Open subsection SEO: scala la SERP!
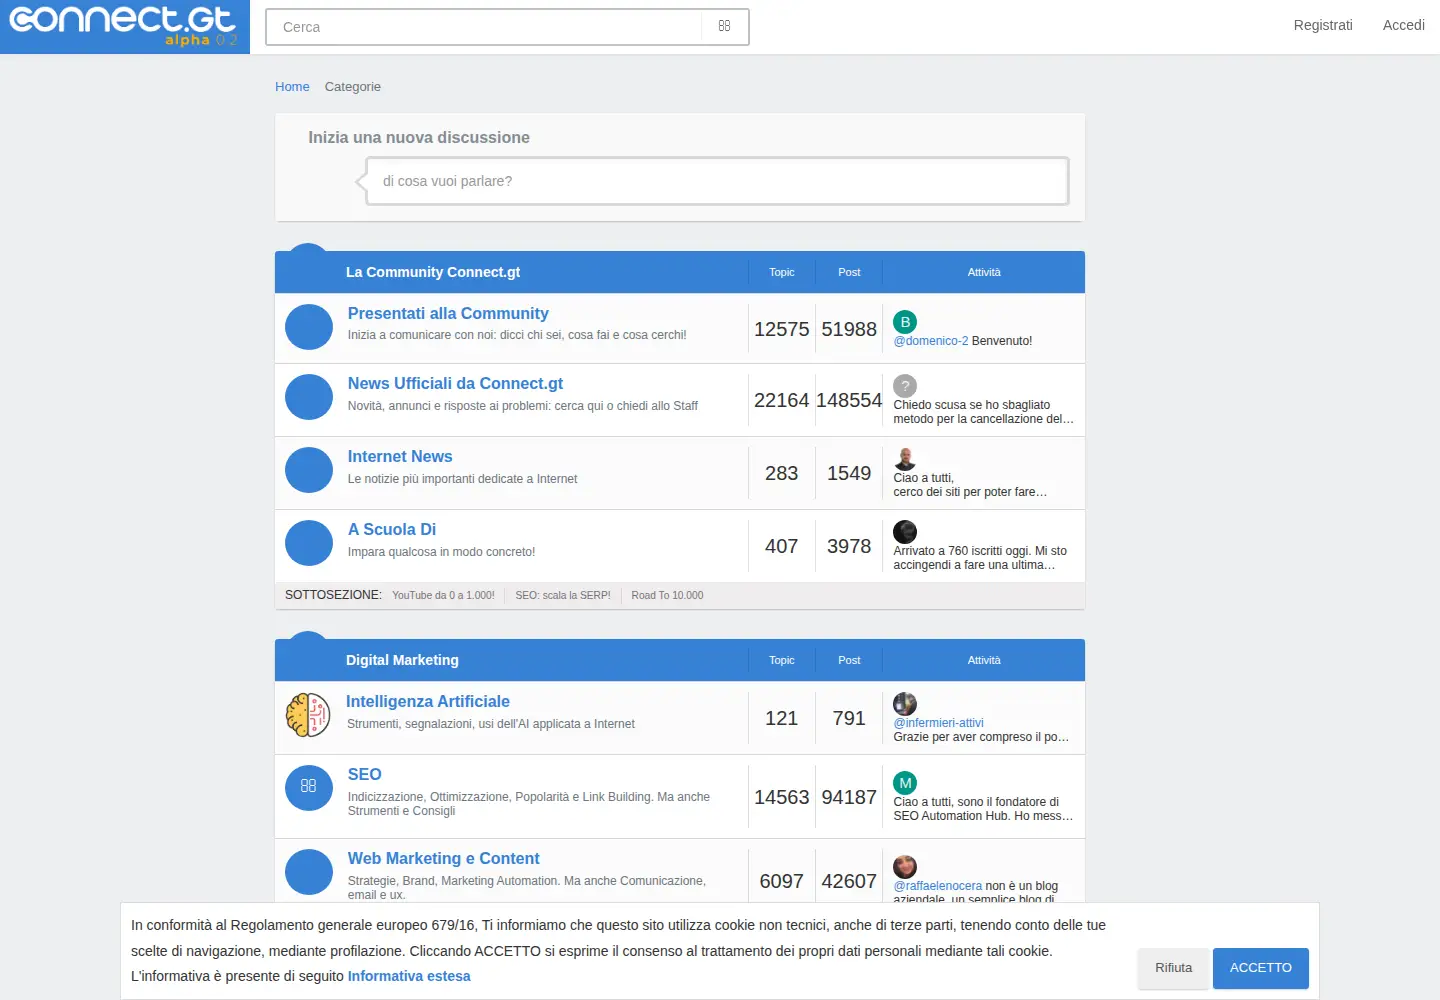The width and height of the screenshot is (1440, 1000). point(563,595)
